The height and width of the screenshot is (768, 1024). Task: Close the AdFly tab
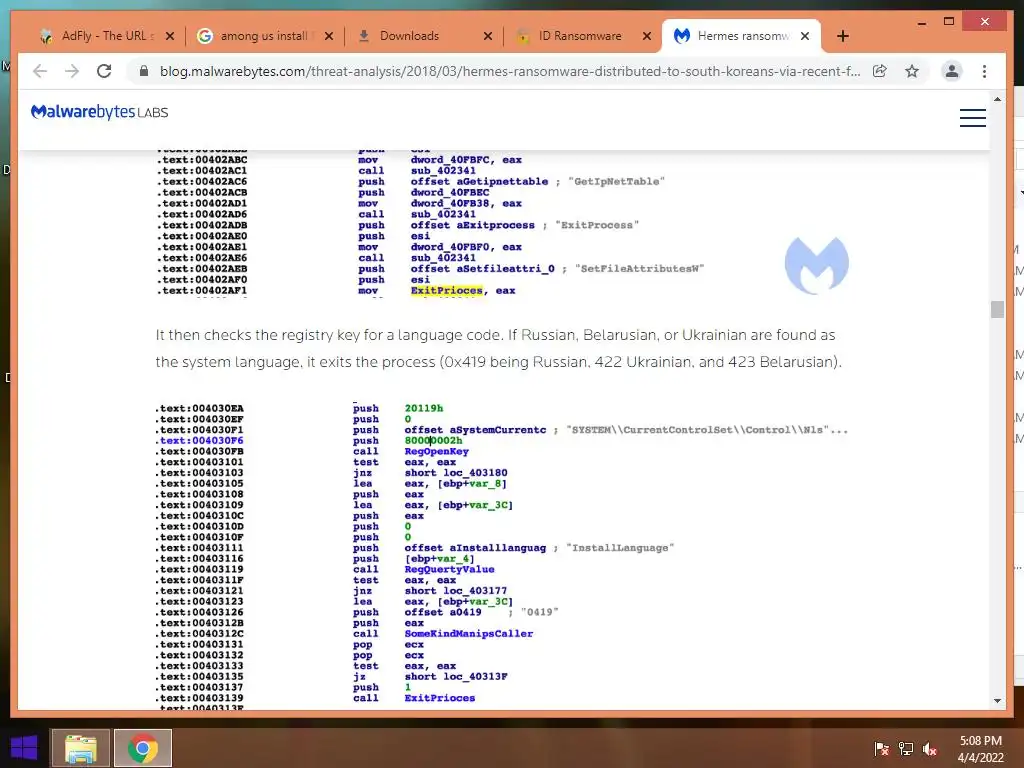click(x=170, y=36)
